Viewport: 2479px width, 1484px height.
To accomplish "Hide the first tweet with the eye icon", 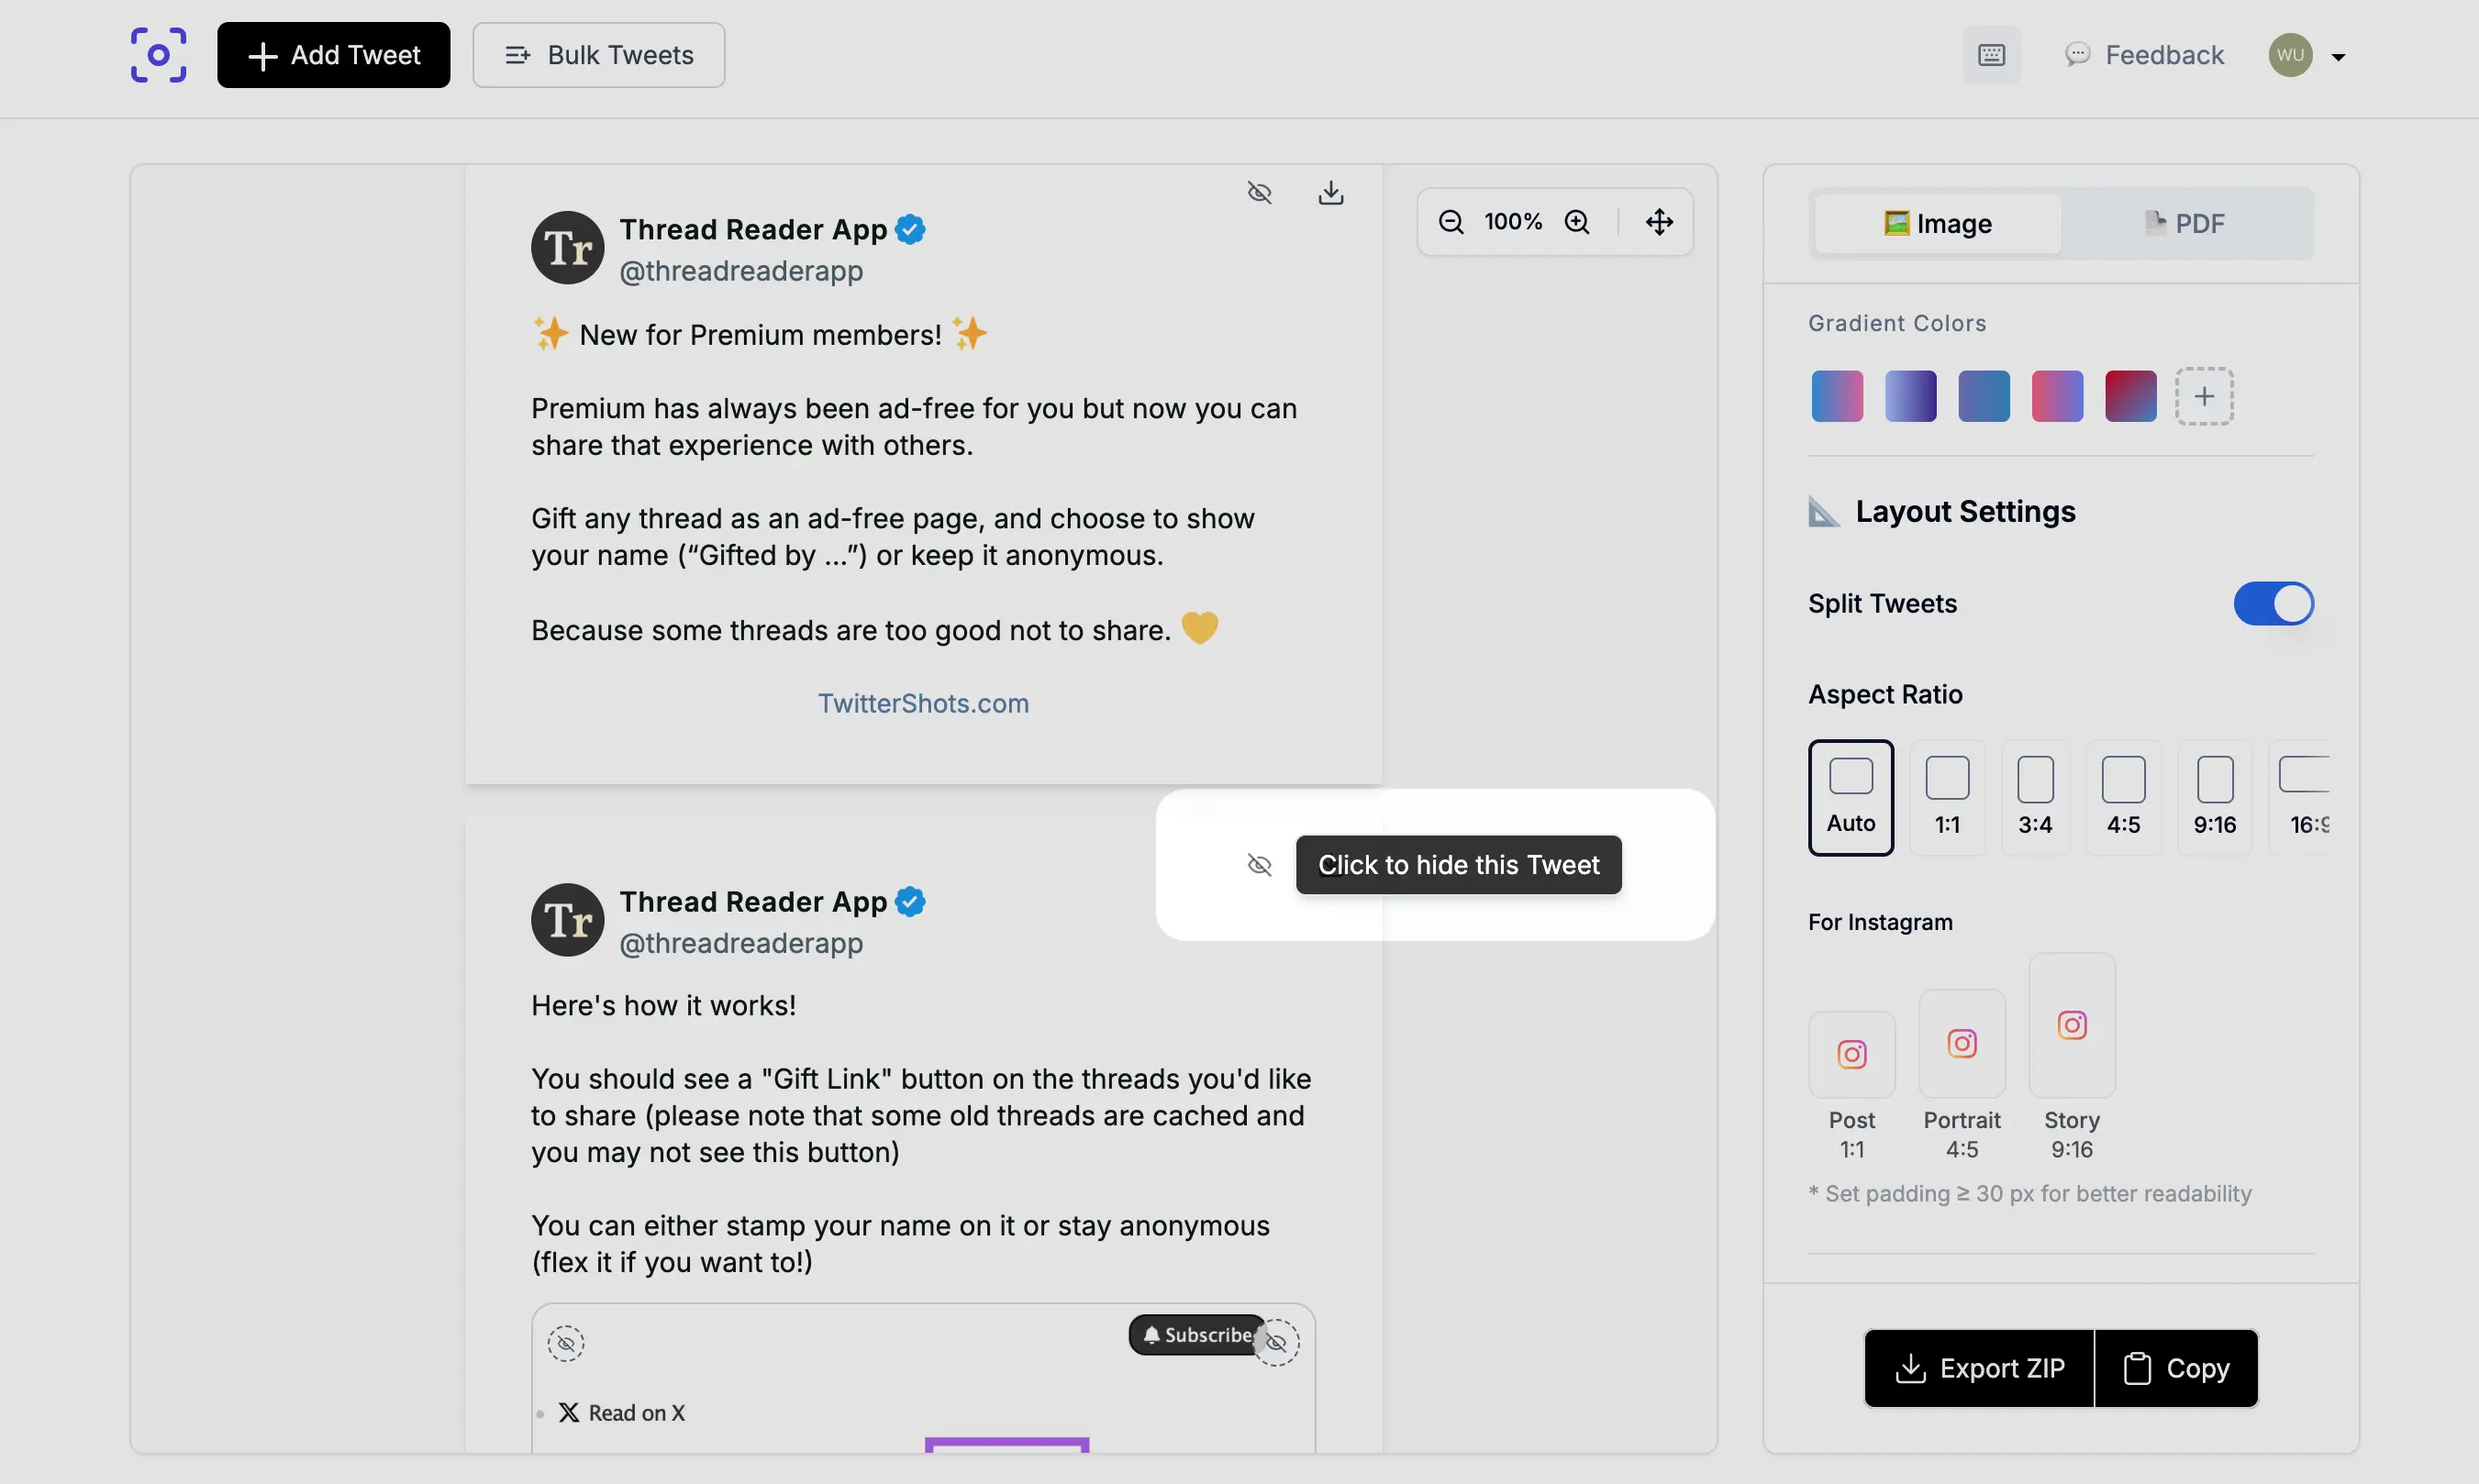I will click(1259, 192).
